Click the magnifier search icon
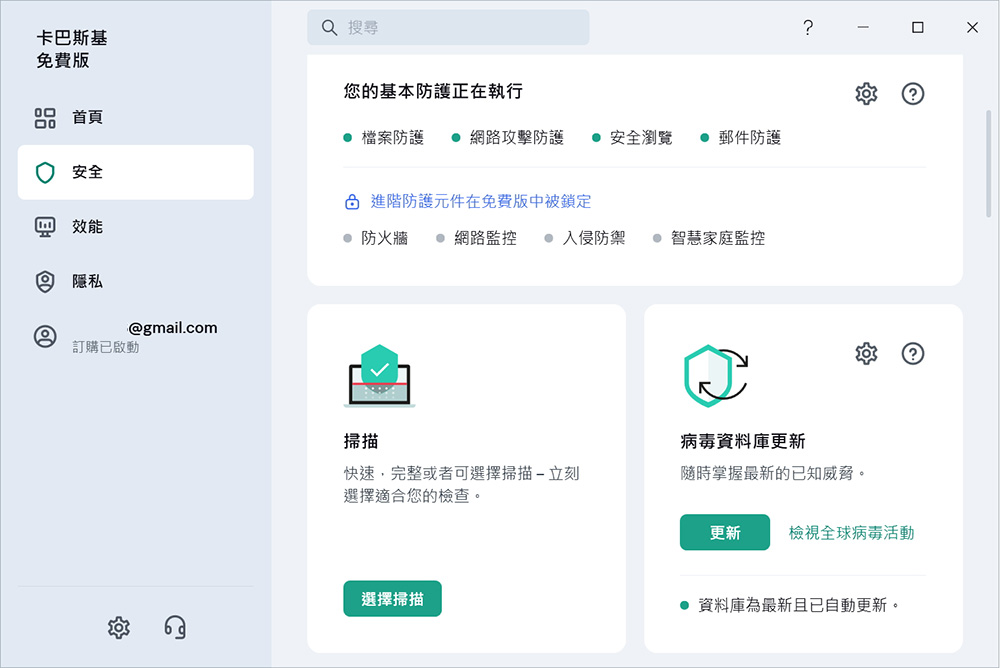 coord(329,27)
